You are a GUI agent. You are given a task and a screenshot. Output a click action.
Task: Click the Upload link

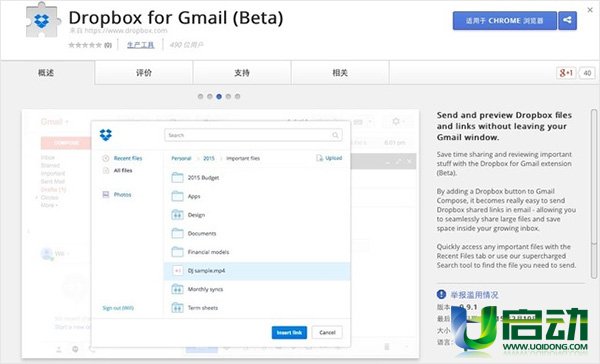(334, 158)
